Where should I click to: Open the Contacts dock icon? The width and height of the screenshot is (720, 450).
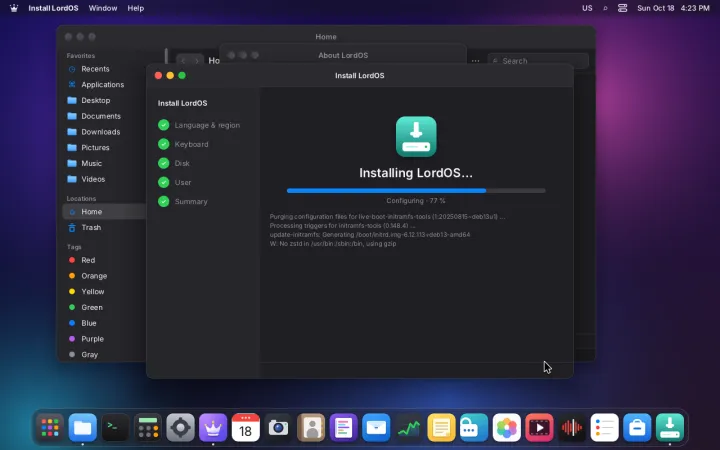(311, 428)
